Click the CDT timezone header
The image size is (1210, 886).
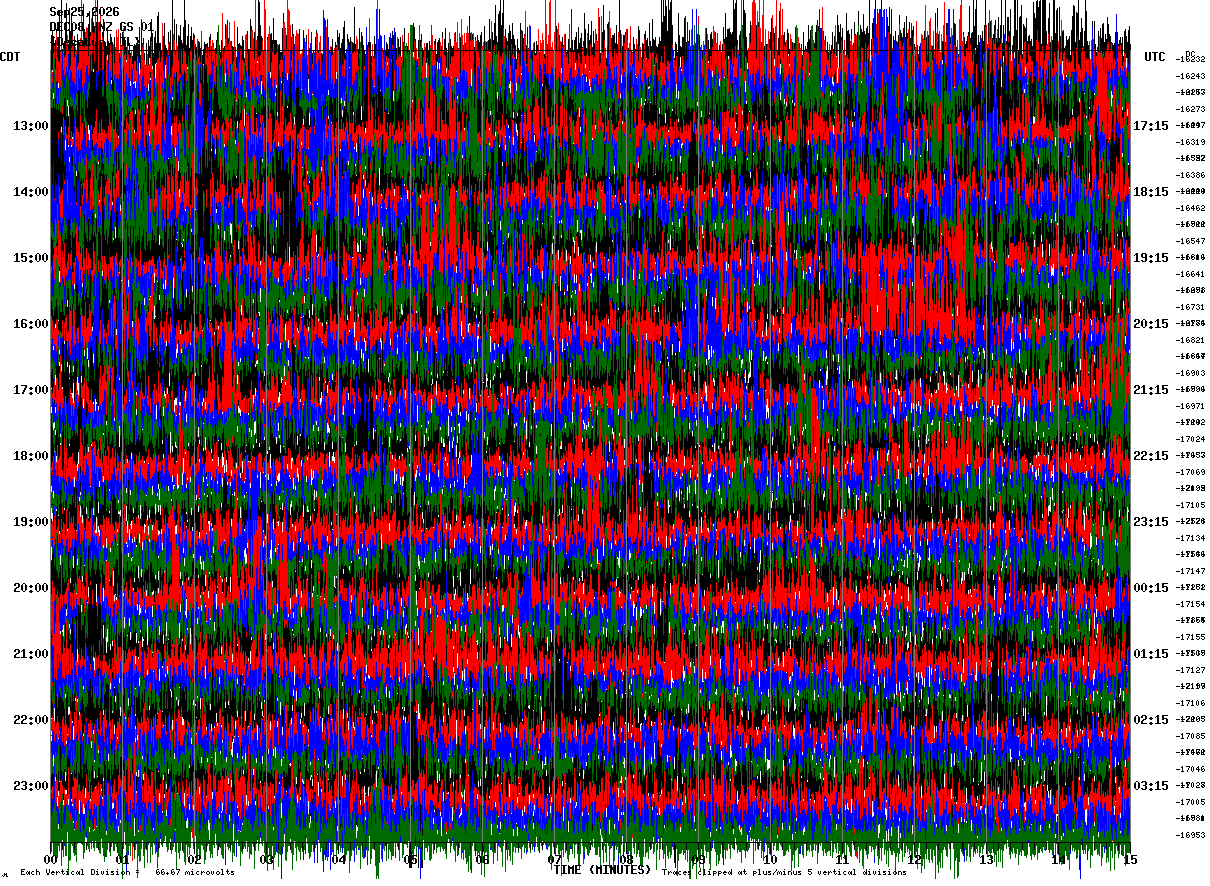[x=10, y=57]
